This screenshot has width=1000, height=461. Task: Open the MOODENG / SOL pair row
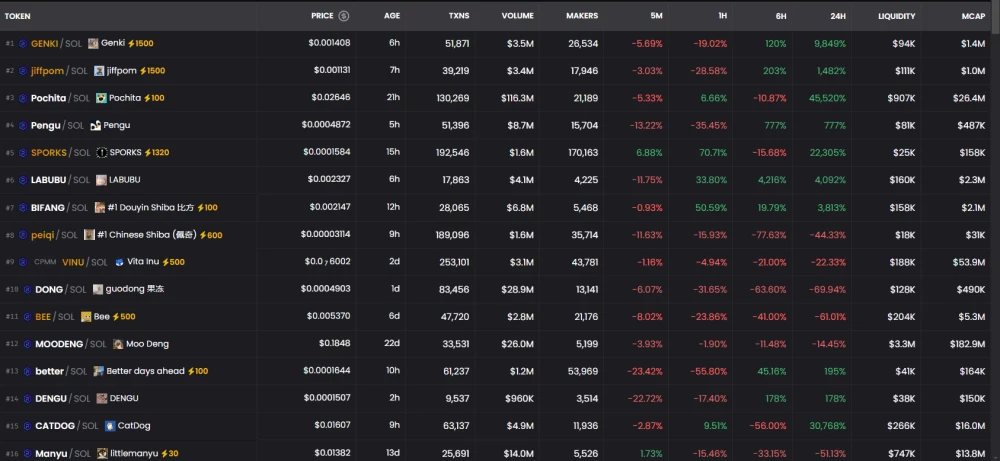(x=496, y=344)
